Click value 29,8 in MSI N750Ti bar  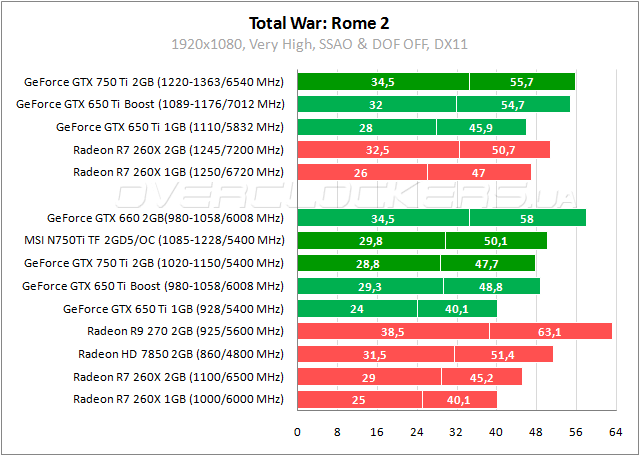(371, 241)
